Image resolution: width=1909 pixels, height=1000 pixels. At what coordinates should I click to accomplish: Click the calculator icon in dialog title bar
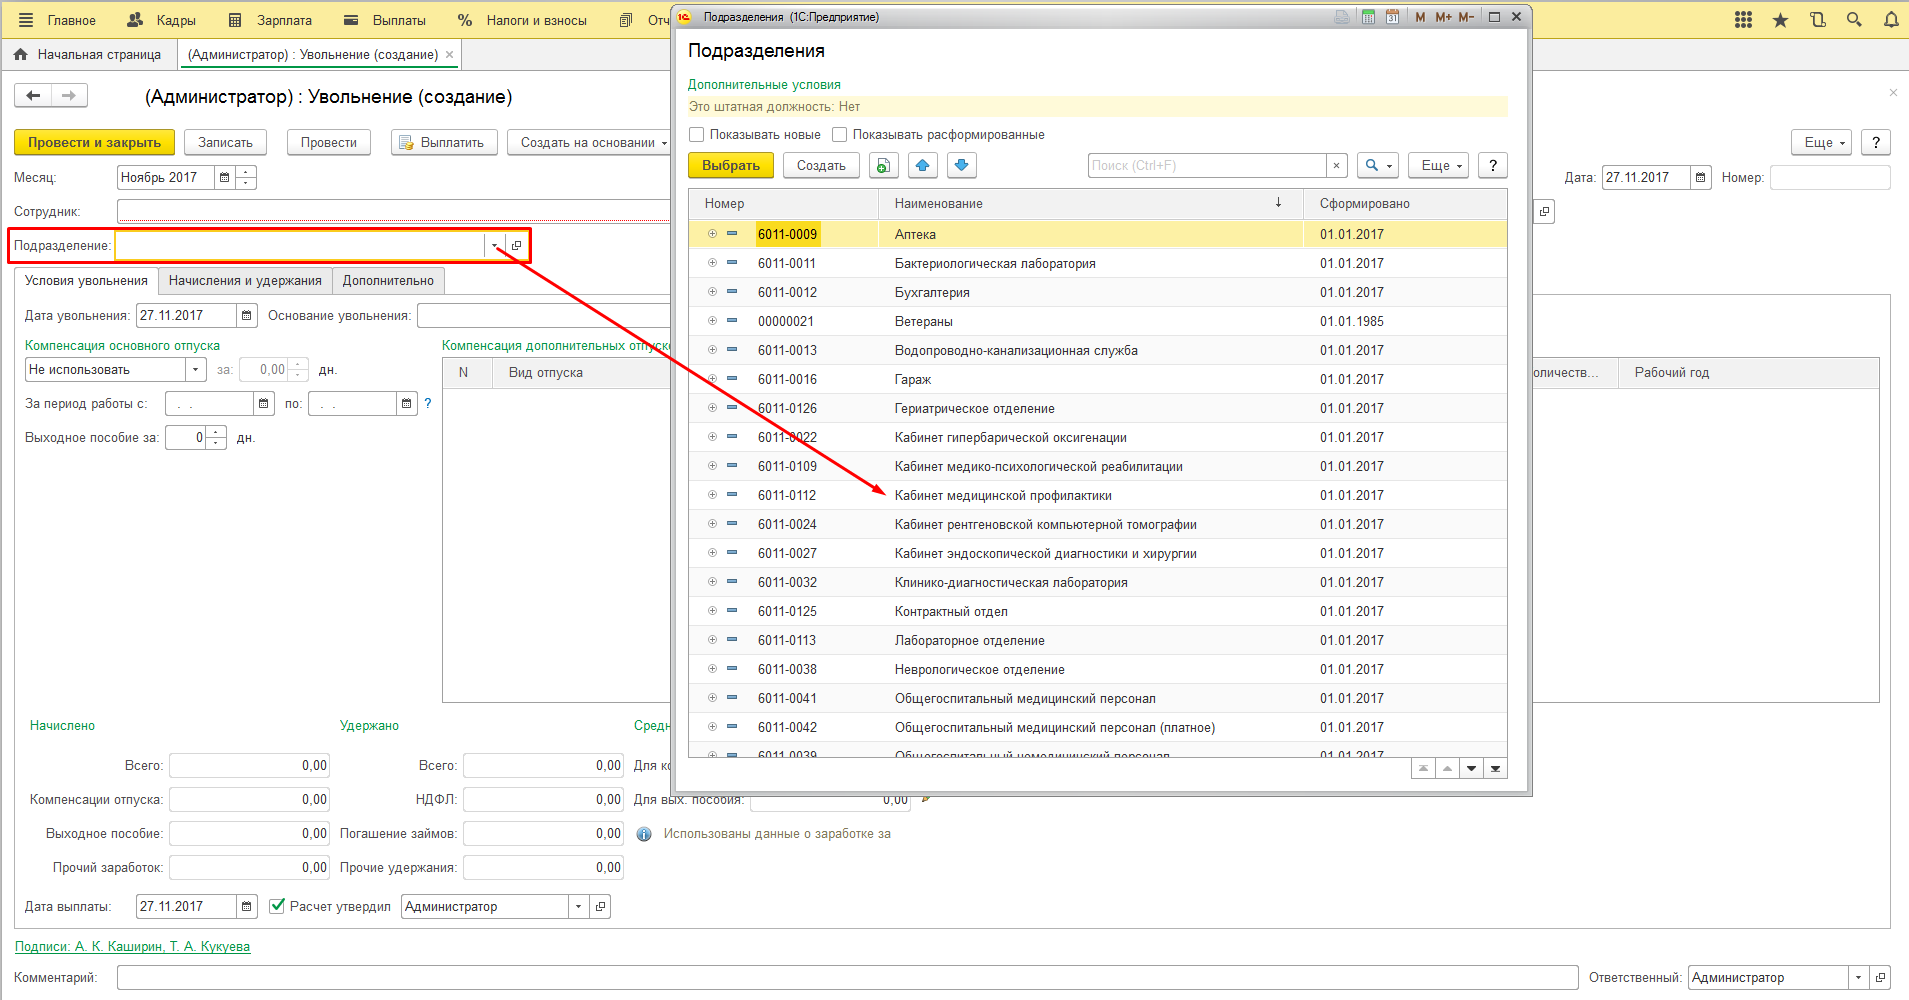click(1368, 17)
